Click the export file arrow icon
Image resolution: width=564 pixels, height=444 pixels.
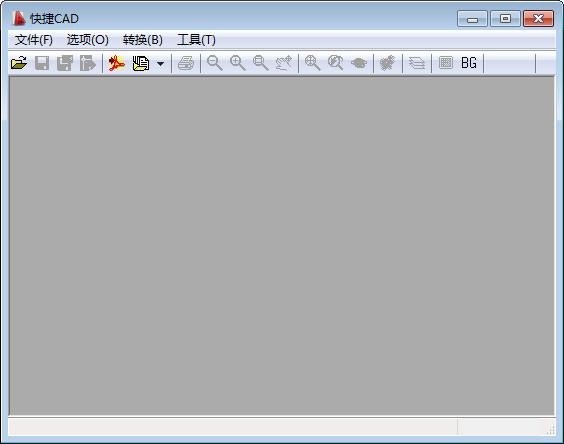coord(88,63)
